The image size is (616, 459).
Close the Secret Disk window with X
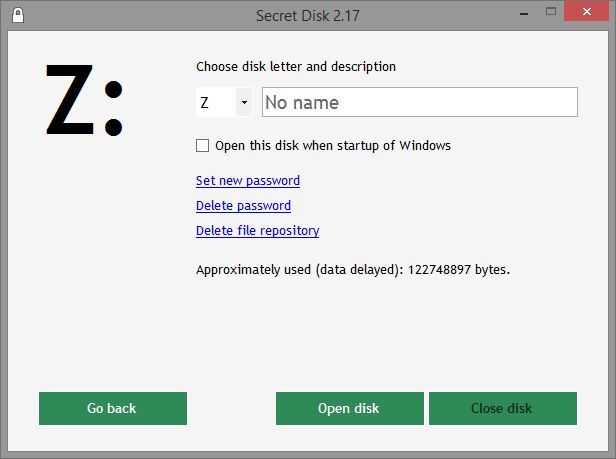(587, 12)
